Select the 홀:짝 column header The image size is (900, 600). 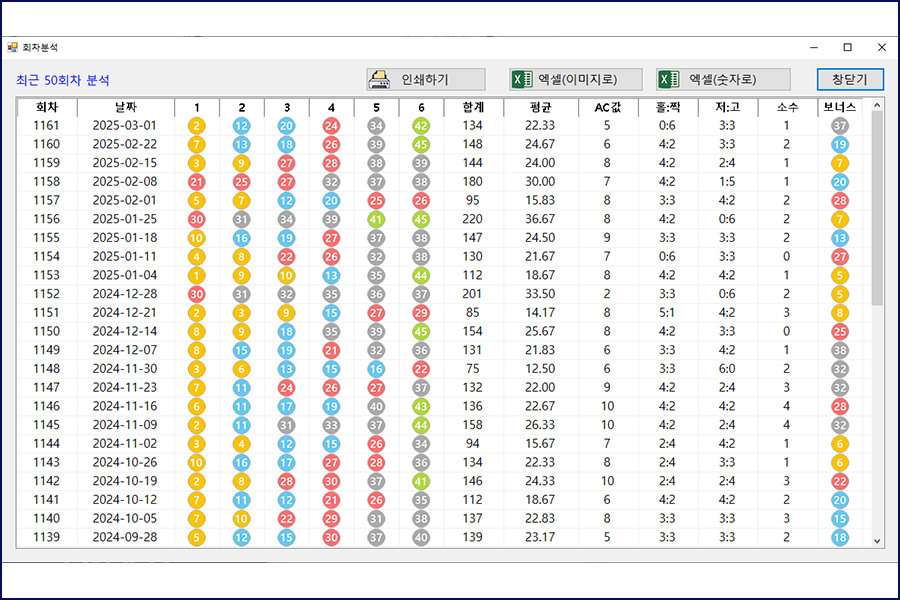click(x=668, y=107)
